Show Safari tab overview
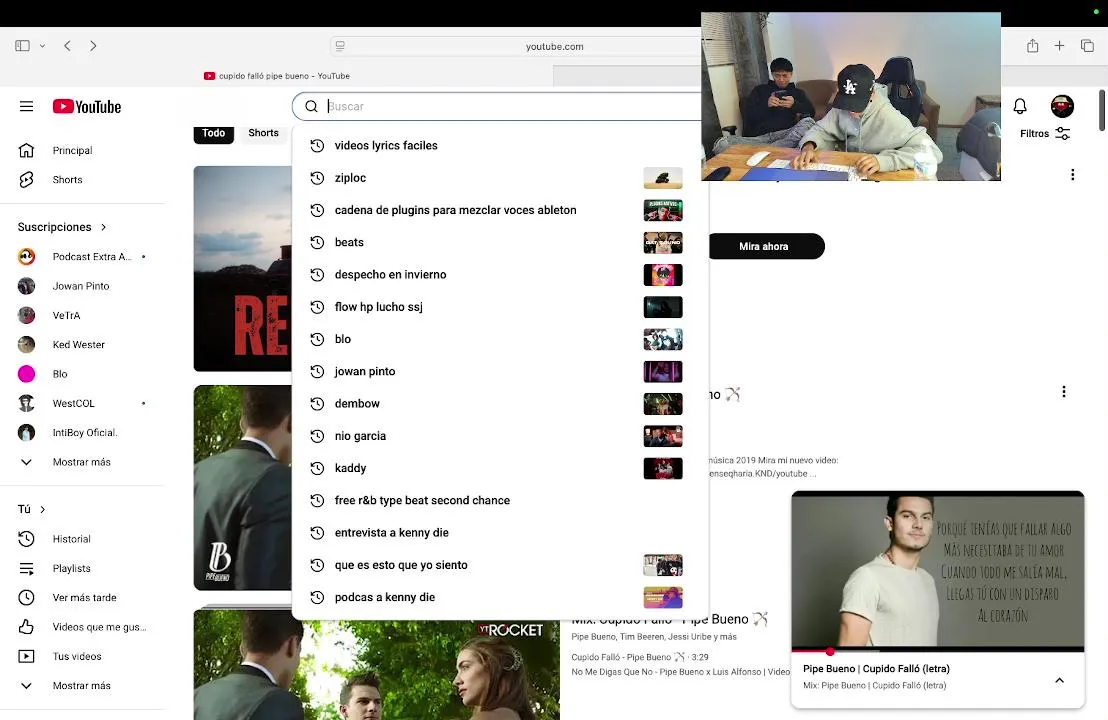This screenshot has height=720, width=1108. pos(1087,46)
